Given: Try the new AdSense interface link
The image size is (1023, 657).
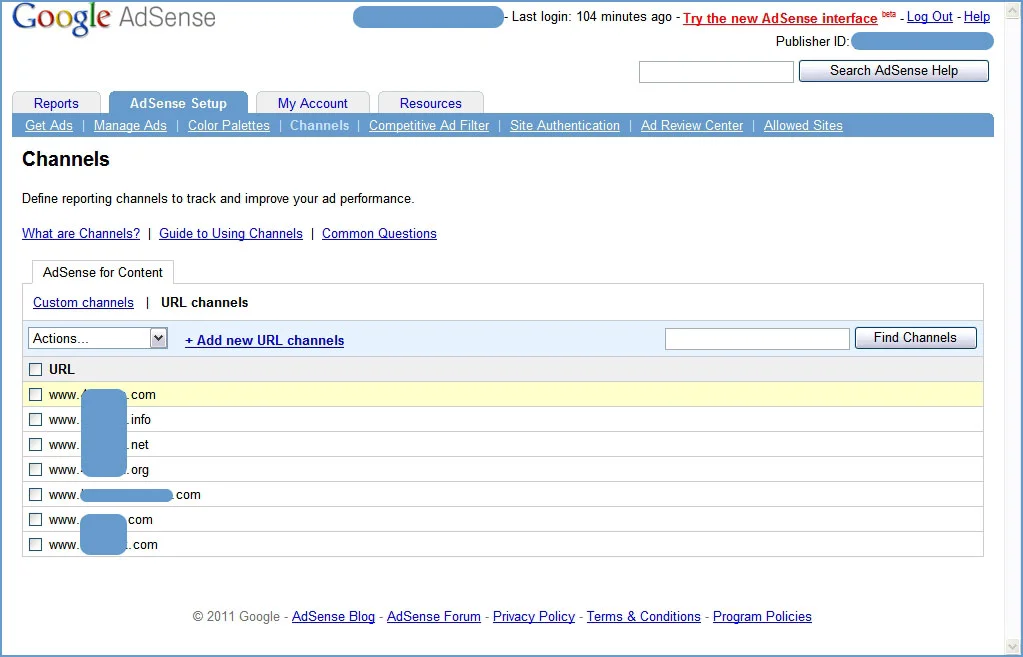Looking at the screenshot, I should click(x=780, y=18).
